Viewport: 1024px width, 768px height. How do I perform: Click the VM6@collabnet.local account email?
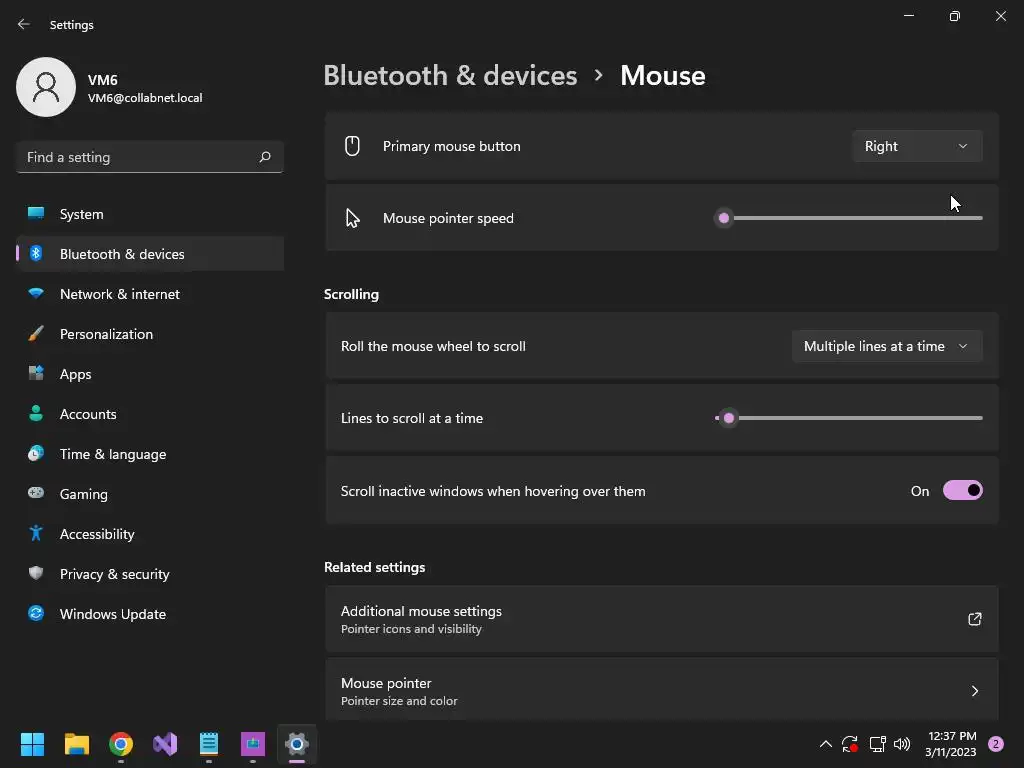point(145,98)
